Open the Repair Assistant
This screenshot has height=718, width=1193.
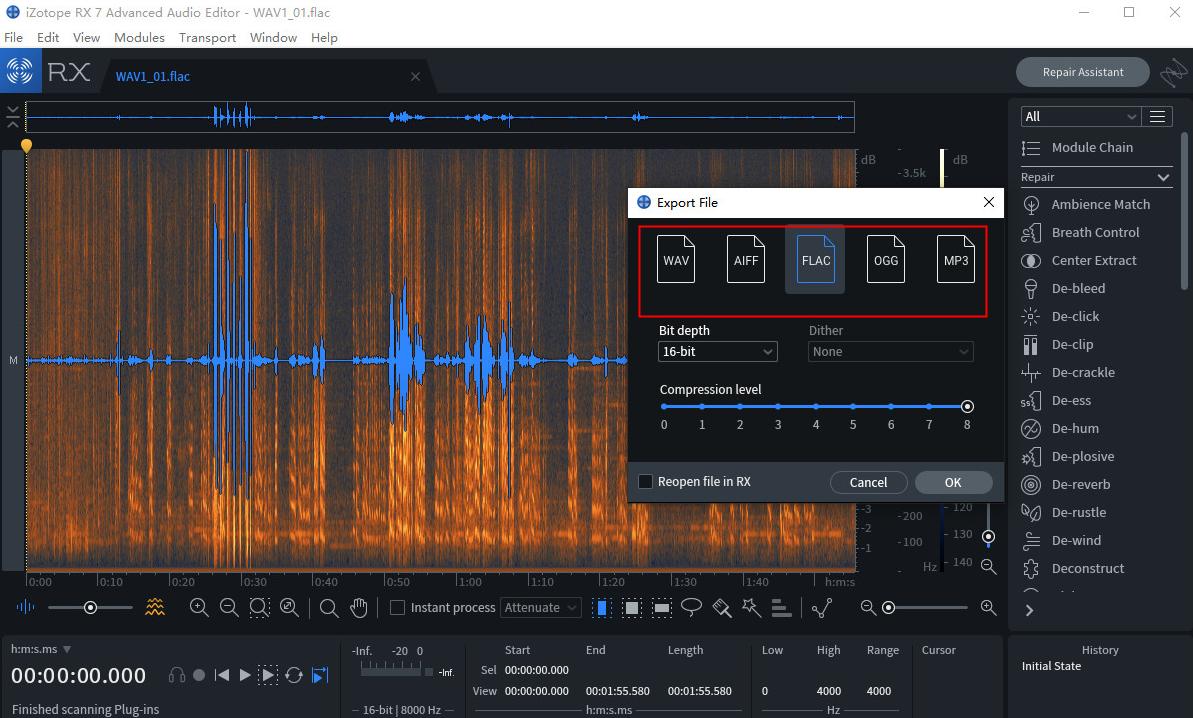[x=1082, y=72]
